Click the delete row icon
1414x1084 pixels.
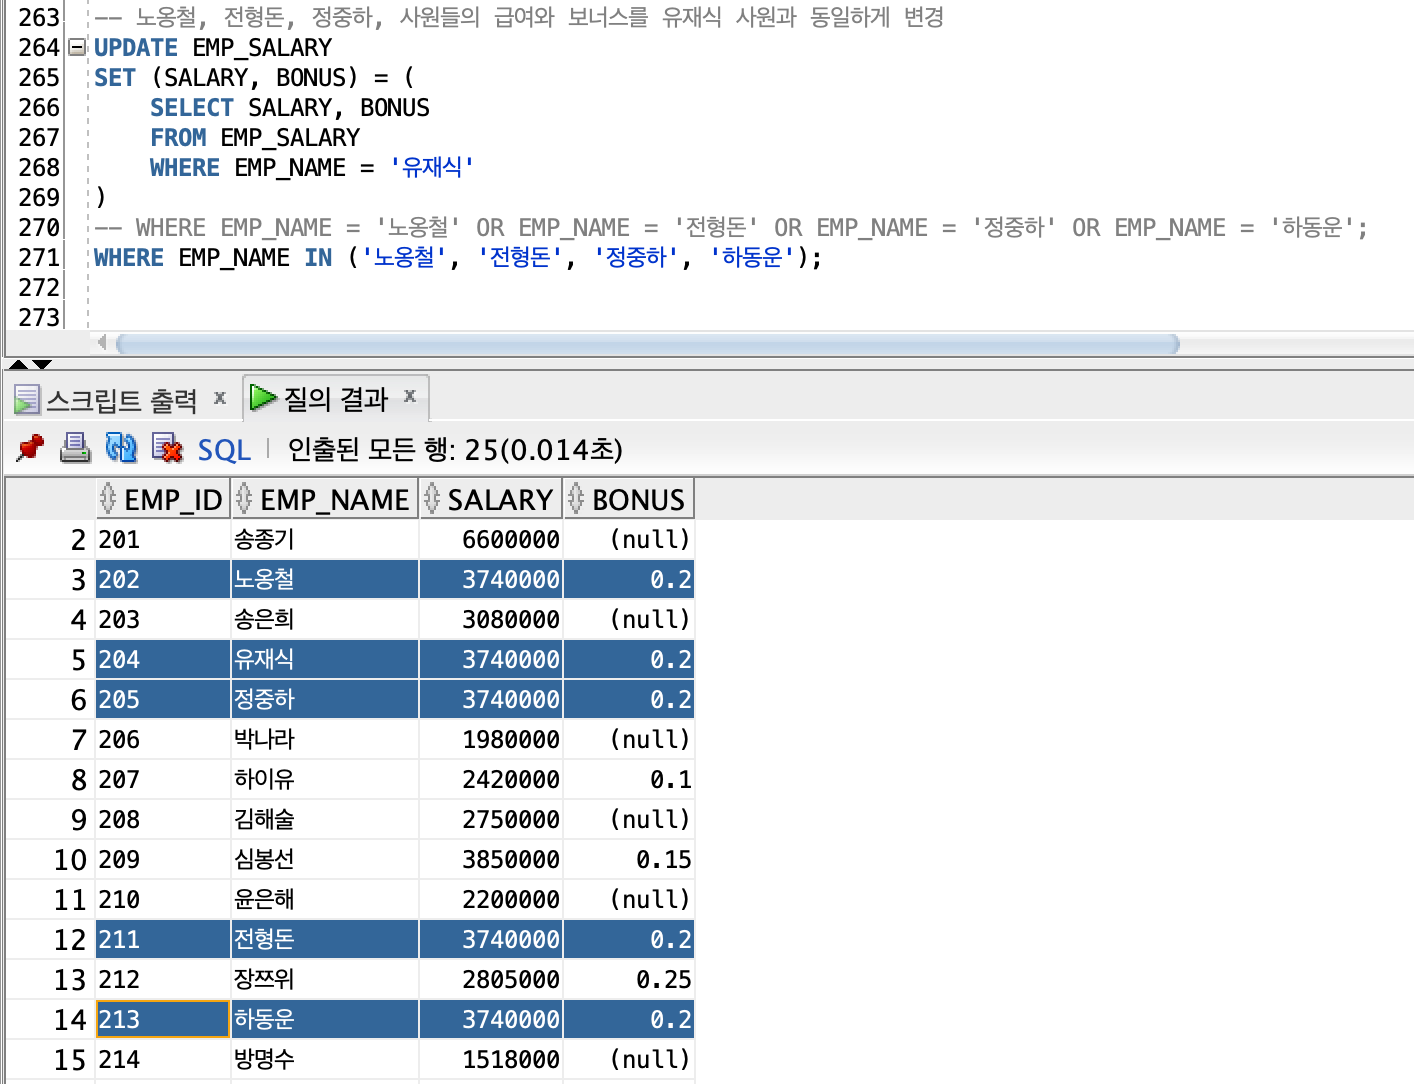pyautogui.click(x=167, y=448)
